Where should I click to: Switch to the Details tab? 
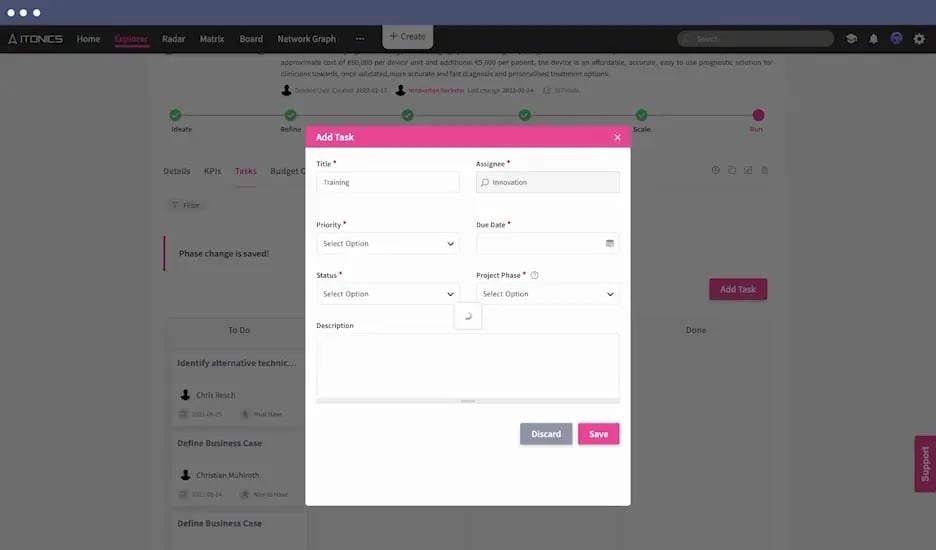tap(177, 171)
